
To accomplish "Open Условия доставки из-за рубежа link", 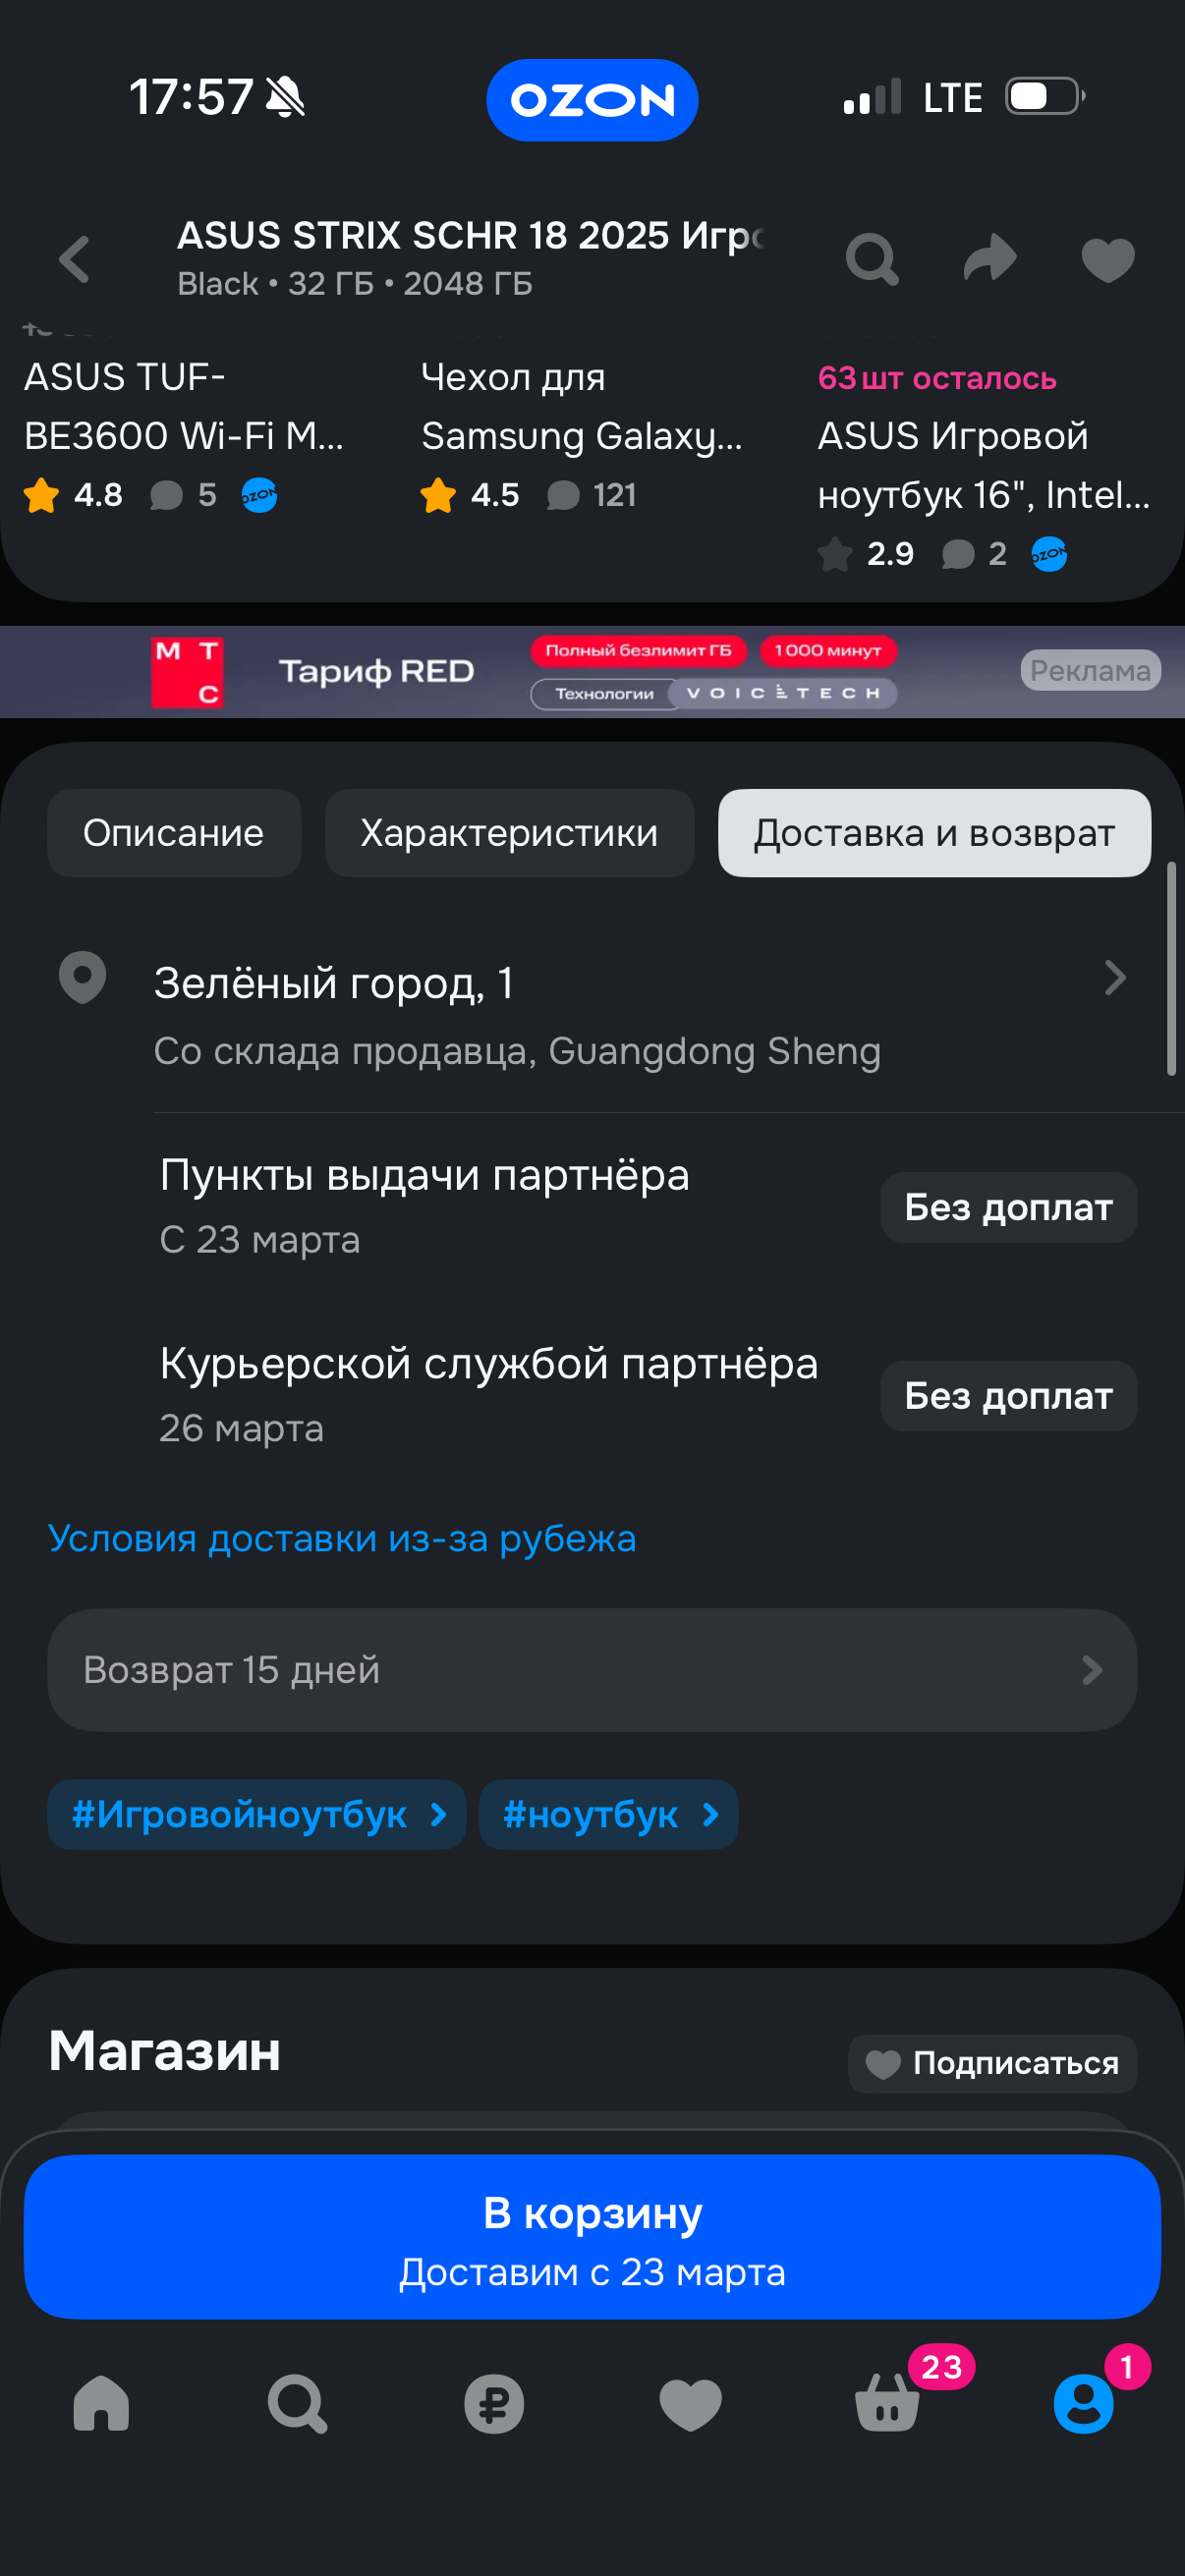I will (x=342, y=1538).
